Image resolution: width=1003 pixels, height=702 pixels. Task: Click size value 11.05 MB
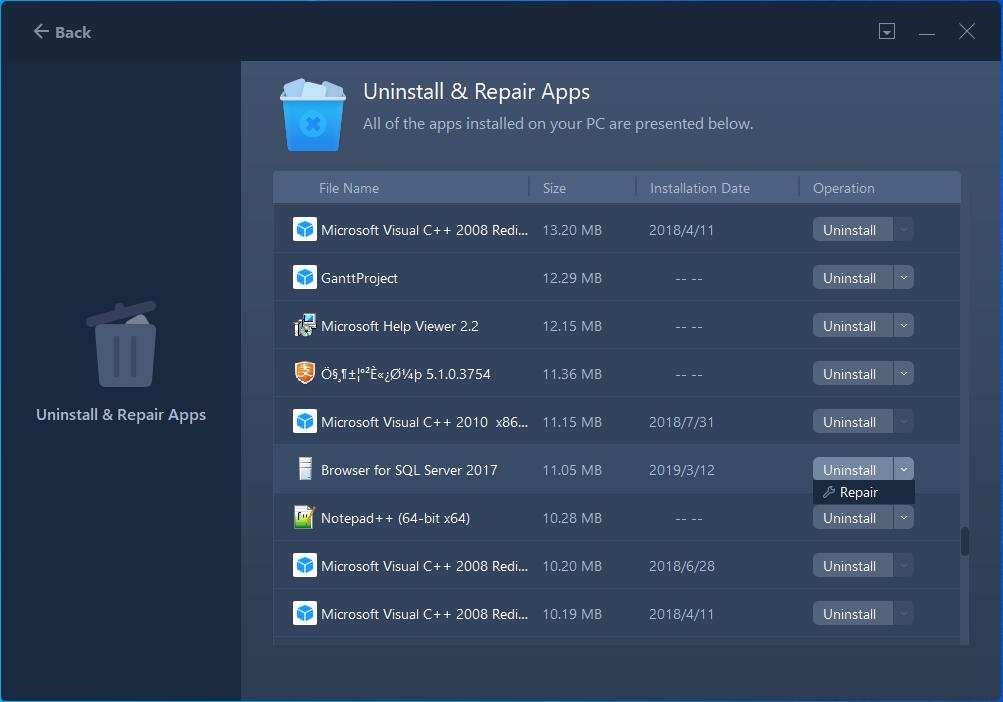572,470
